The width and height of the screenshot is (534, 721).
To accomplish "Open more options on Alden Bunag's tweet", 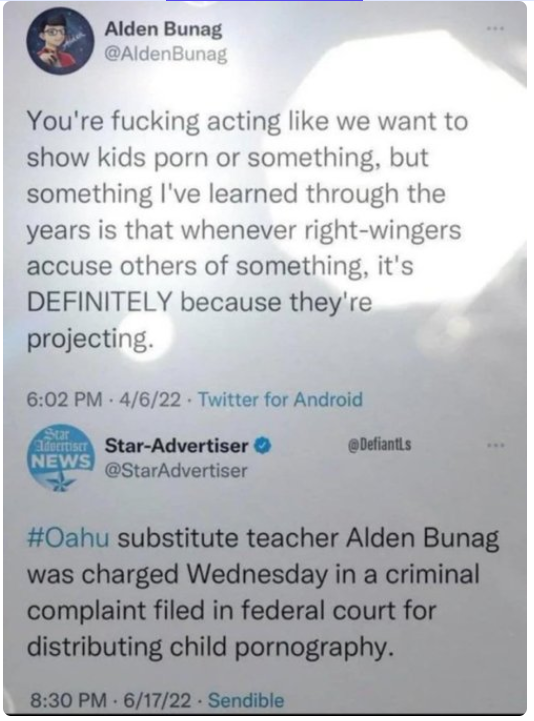I will coord(496,29).
